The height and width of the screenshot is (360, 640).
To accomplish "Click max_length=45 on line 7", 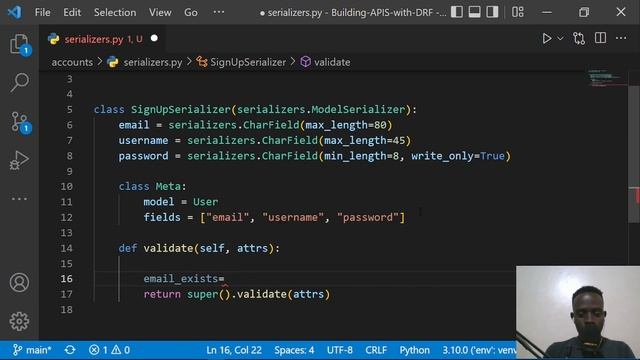I will coord(364,140).
